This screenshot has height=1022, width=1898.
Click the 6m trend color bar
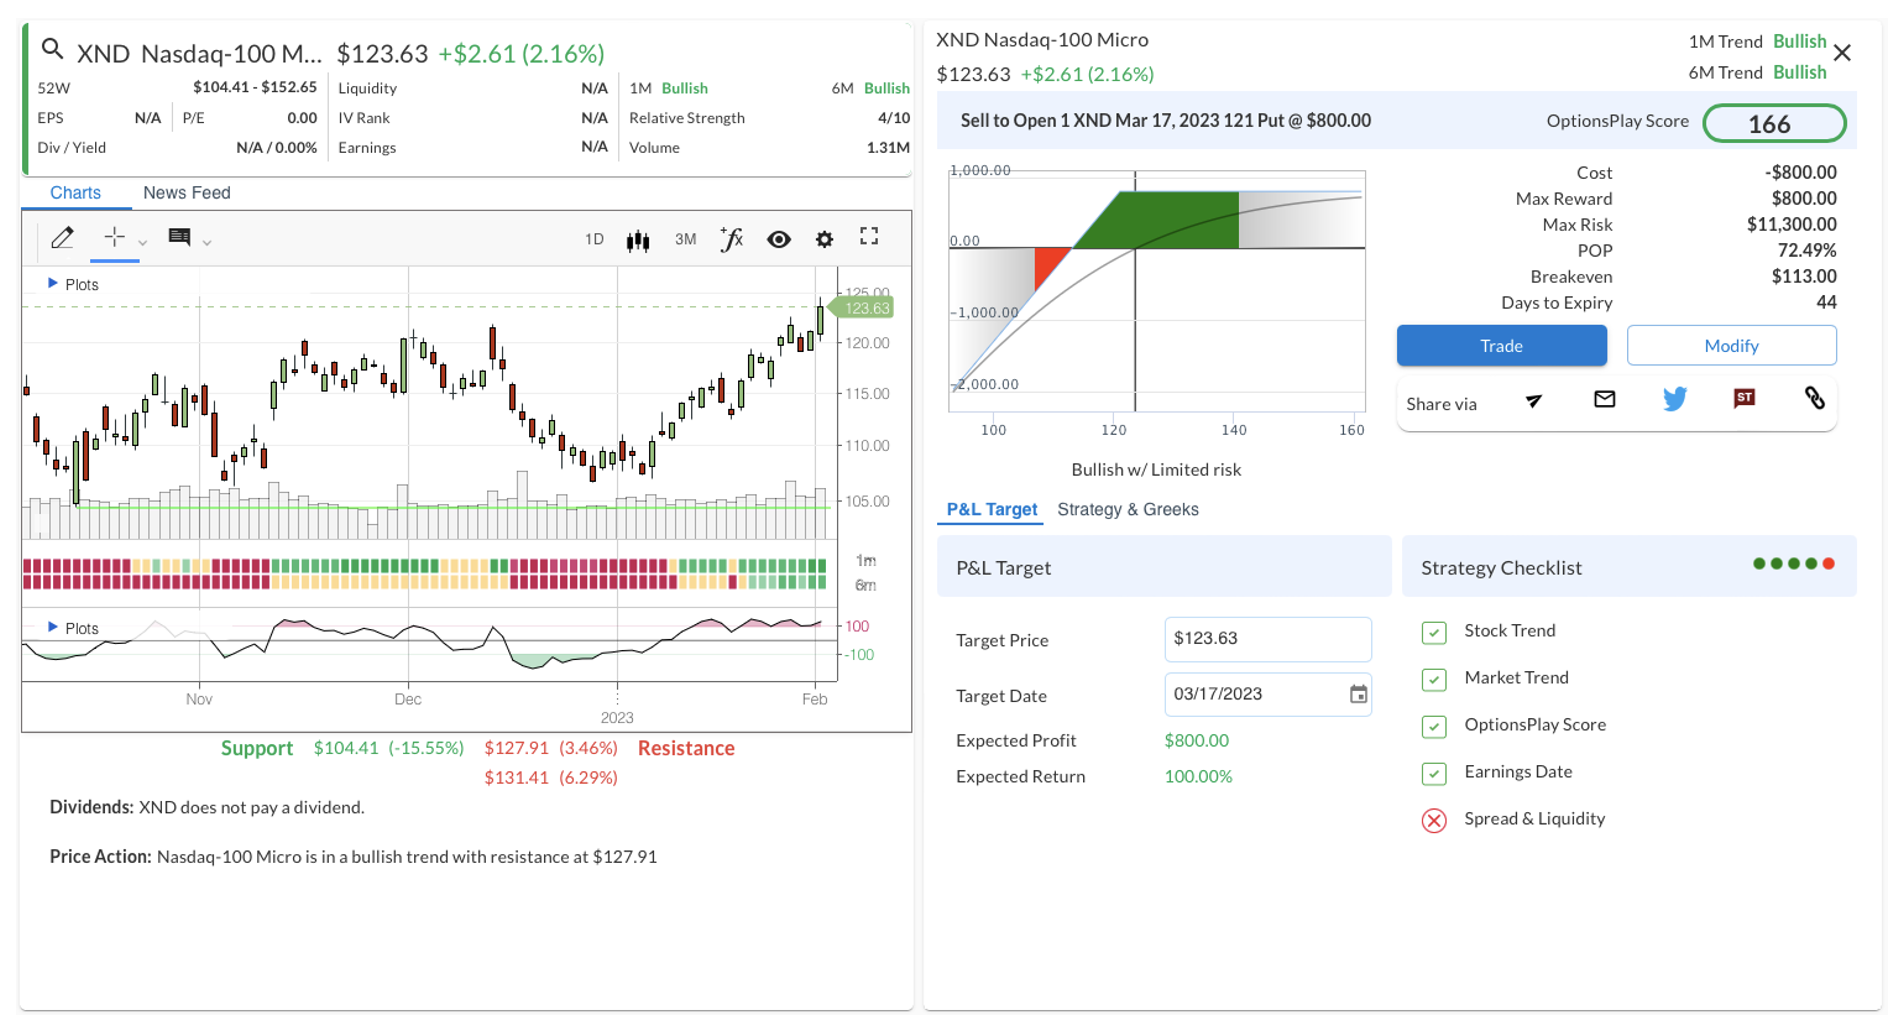(x=424, y=582)
